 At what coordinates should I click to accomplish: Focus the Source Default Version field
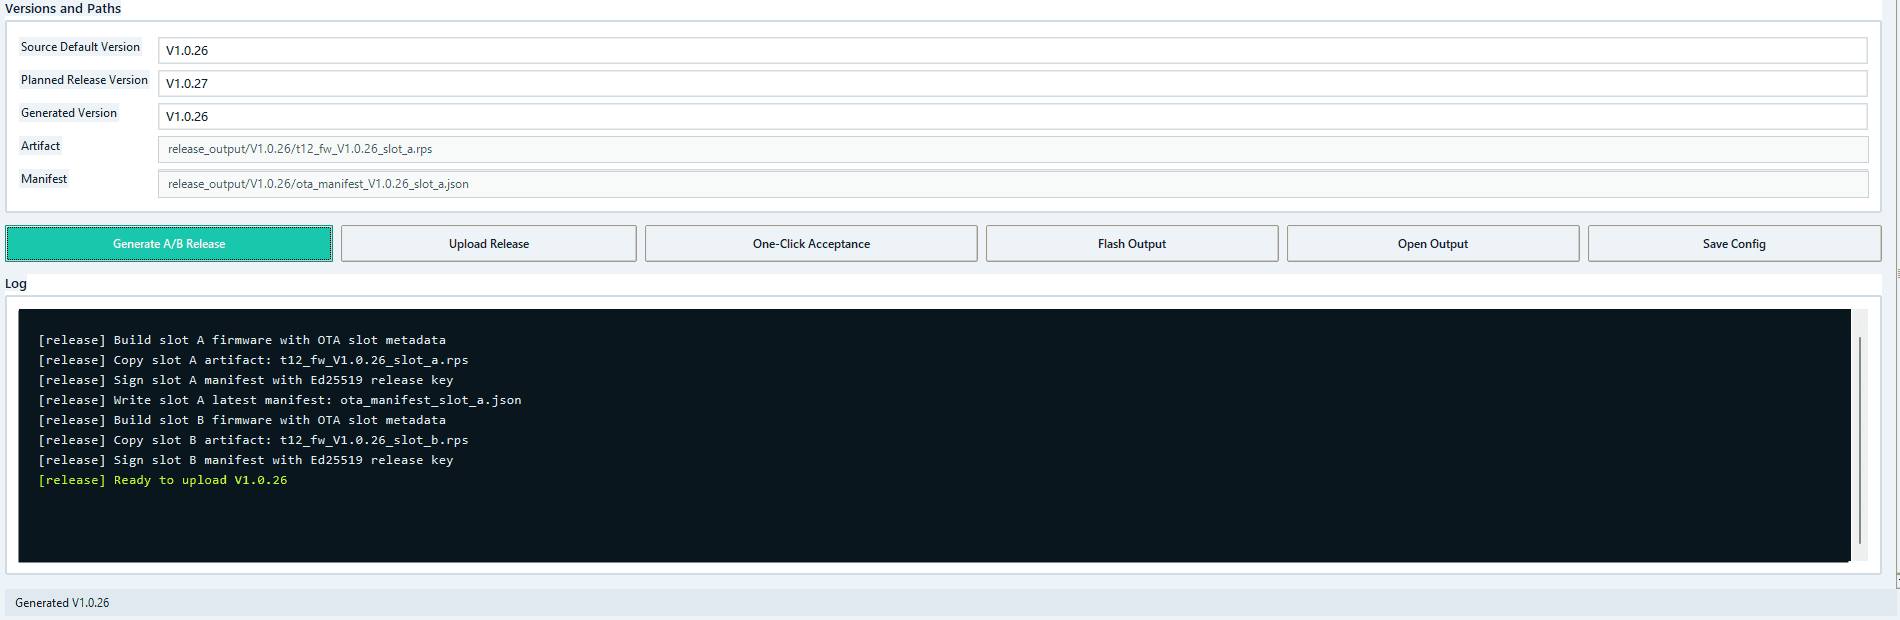(1012, 50)
